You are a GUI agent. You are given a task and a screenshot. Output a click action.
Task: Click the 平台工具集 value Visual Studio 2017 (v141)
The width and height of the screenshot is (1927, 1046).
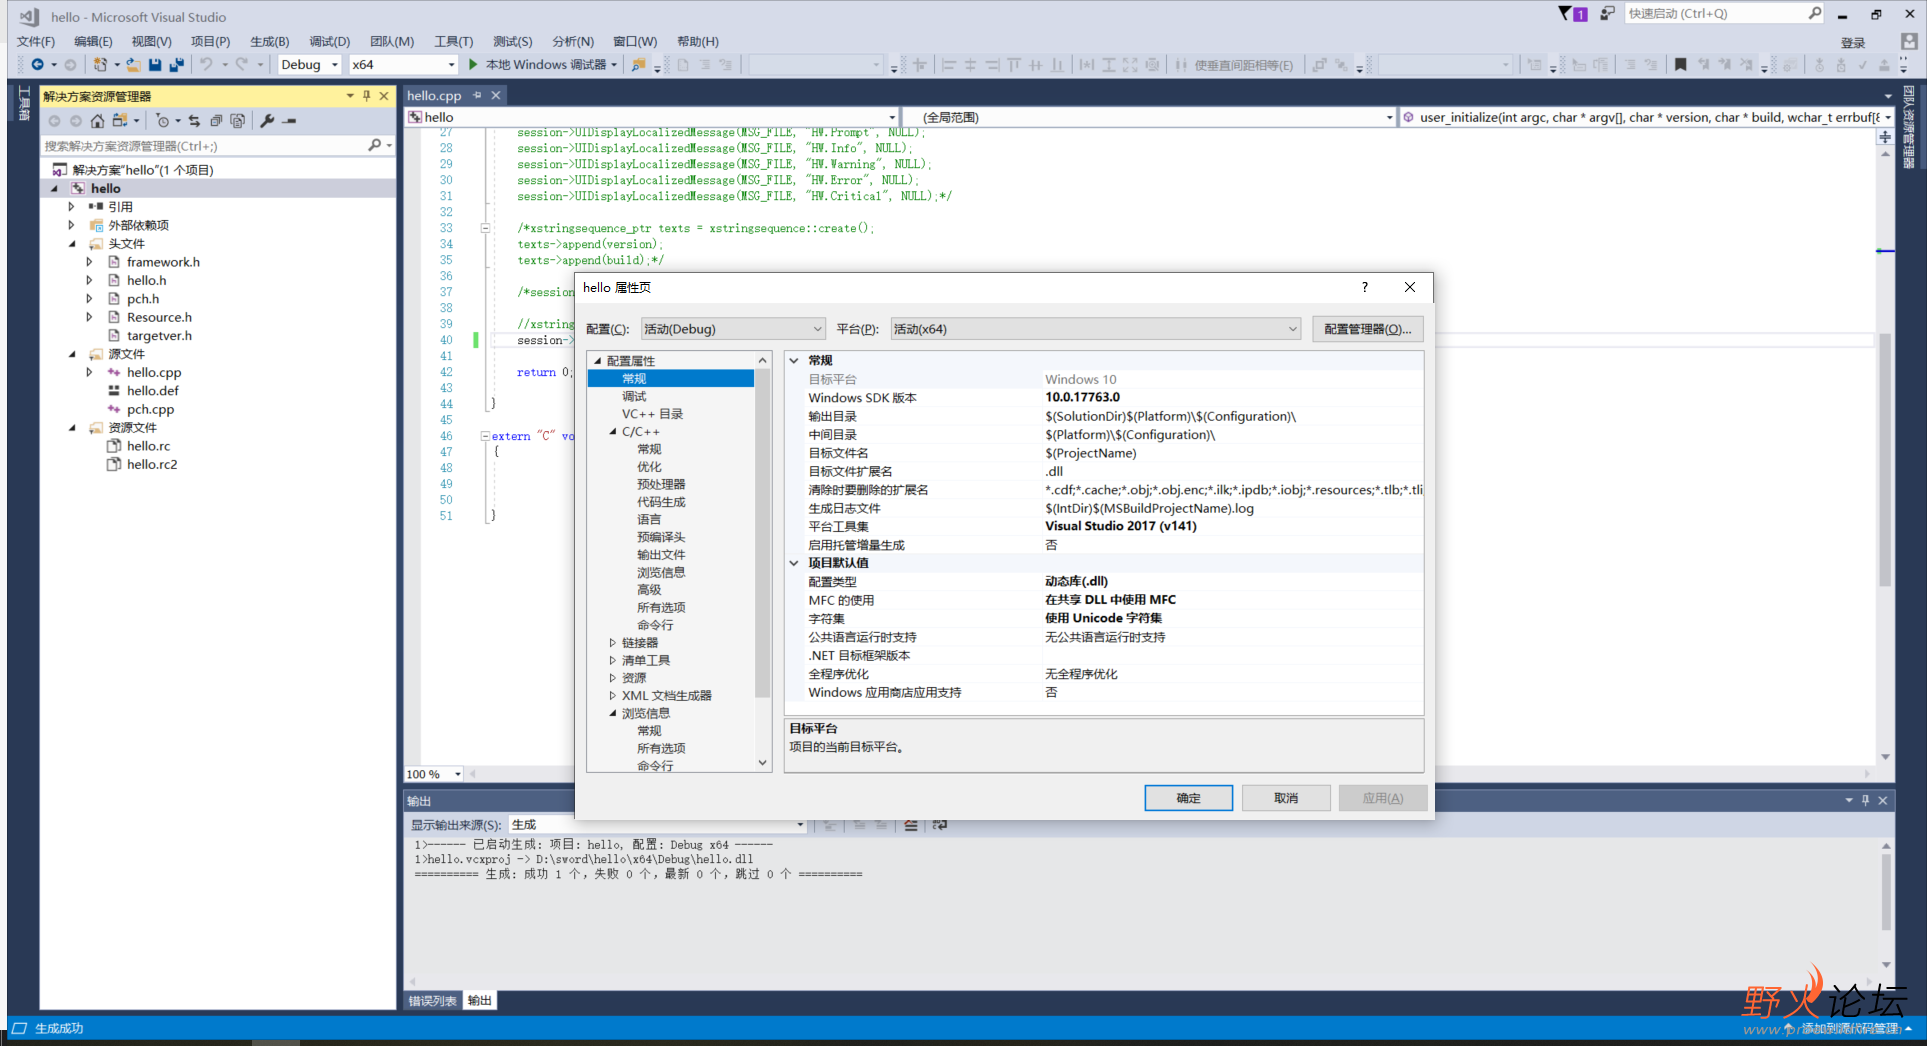point(1120,527)
